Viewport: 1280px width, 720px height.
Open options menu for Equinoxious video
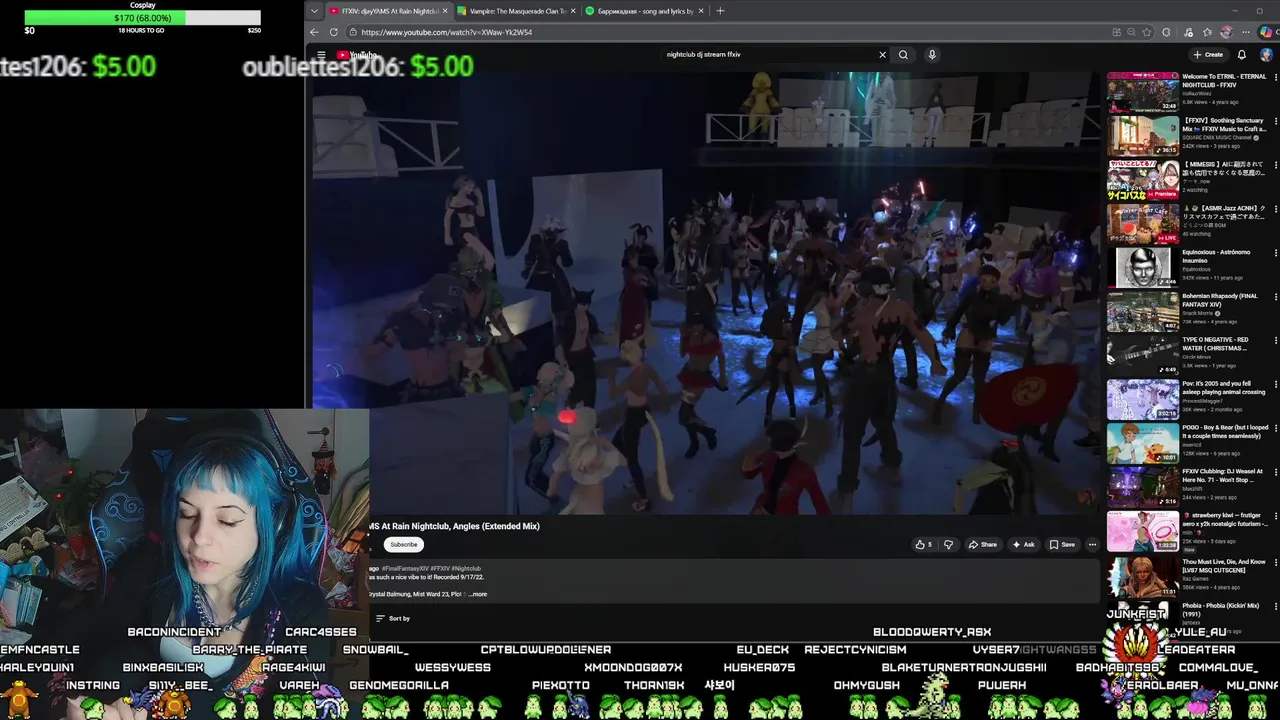tap(1275, 253)
